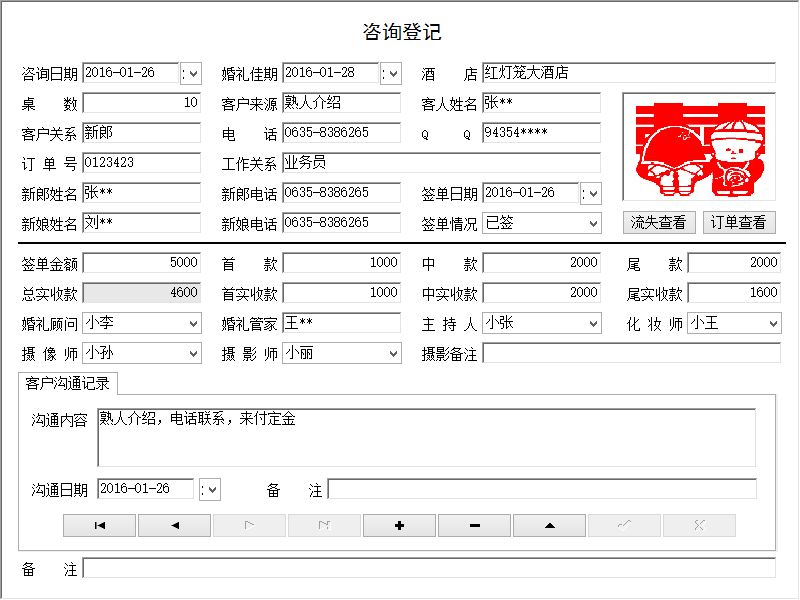Select the 客户沟通记录 tab
This screenshot has height=600, width=800.
click(x=68, y=383)
